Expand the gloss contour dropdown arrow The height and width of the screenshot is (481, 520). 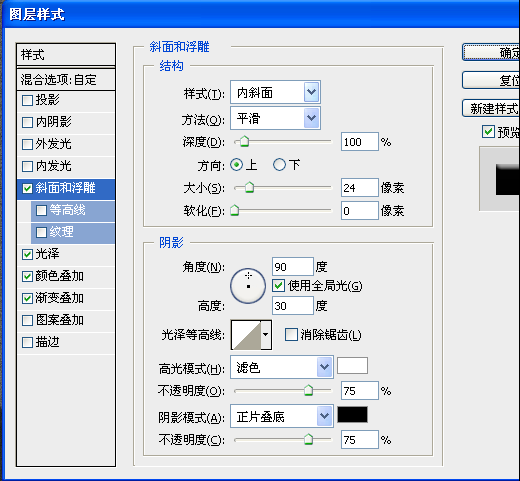tap(266, 335)
